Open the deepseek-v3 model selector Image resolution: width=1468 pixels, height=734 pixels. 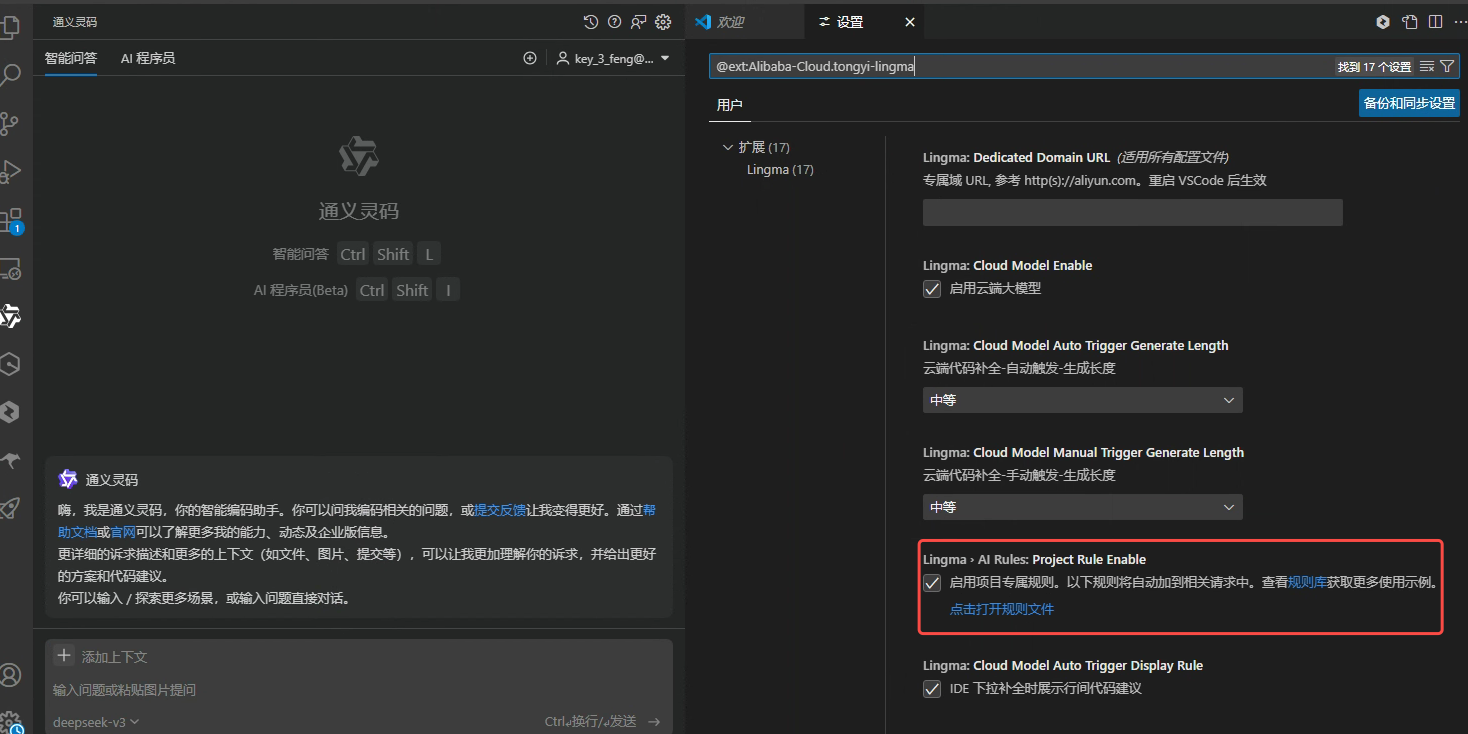tap(96, 721)
